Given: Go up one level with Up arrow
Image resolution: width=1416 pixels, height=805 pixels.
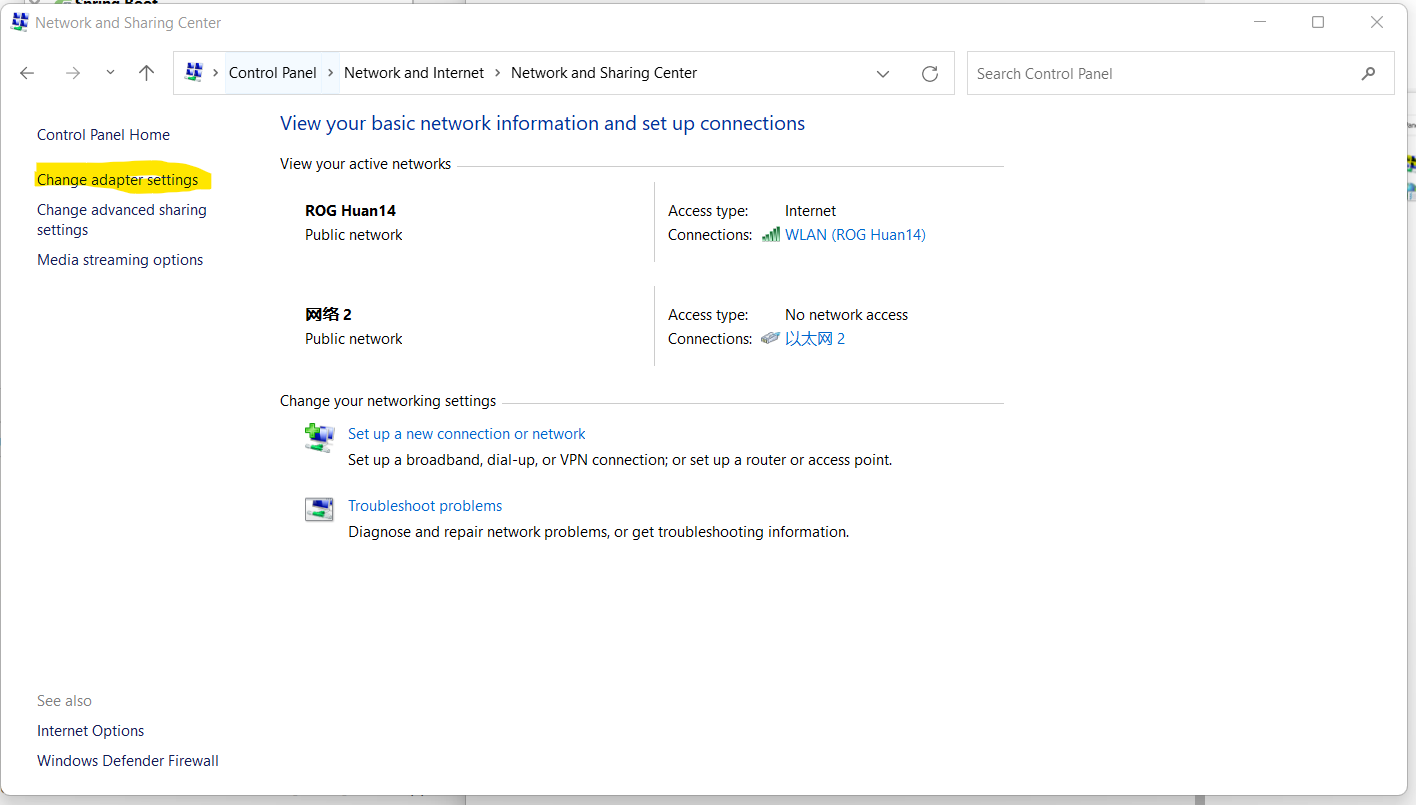Looking at the screenshot, I should click(x=146, y=73).
